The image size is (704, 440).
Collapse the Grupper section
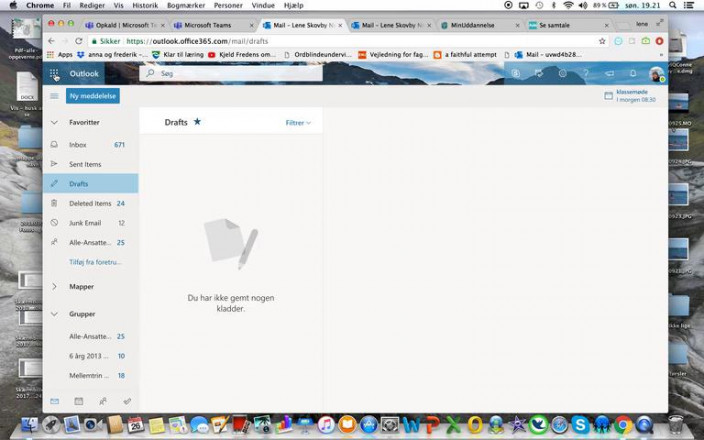pos(54,314)
